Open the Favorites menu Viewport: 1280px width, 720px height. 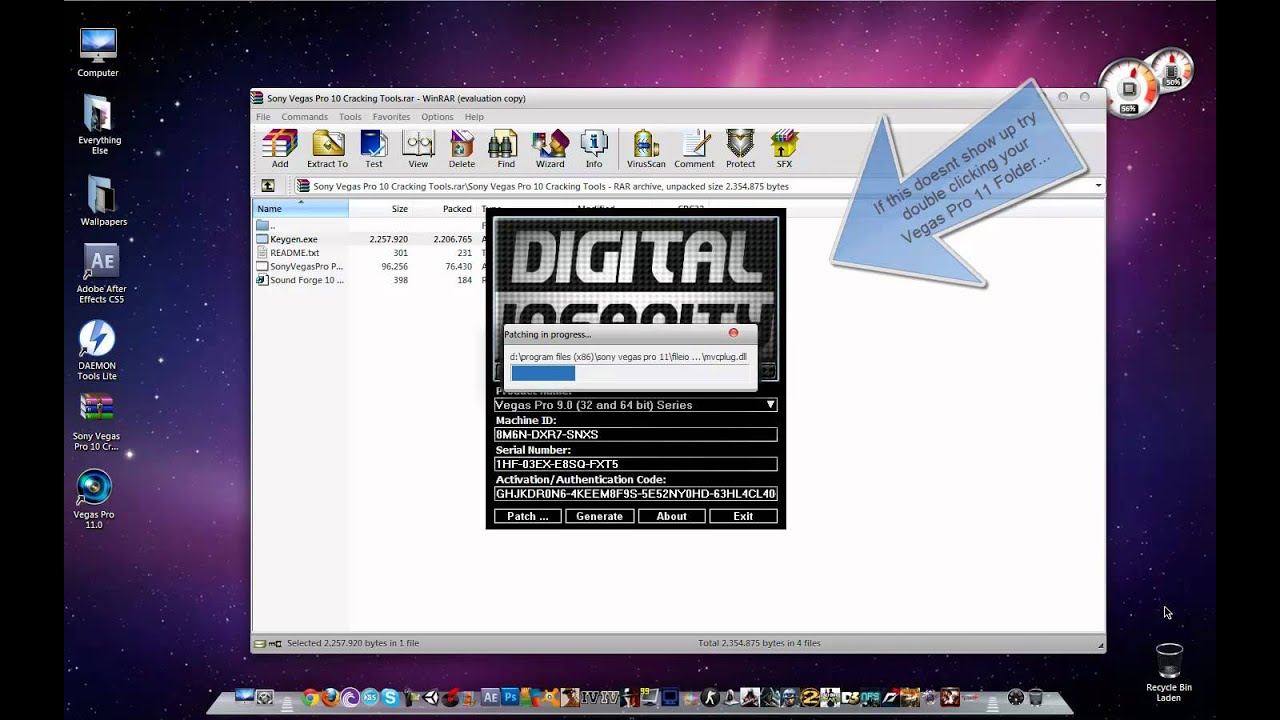click(391, 117)
